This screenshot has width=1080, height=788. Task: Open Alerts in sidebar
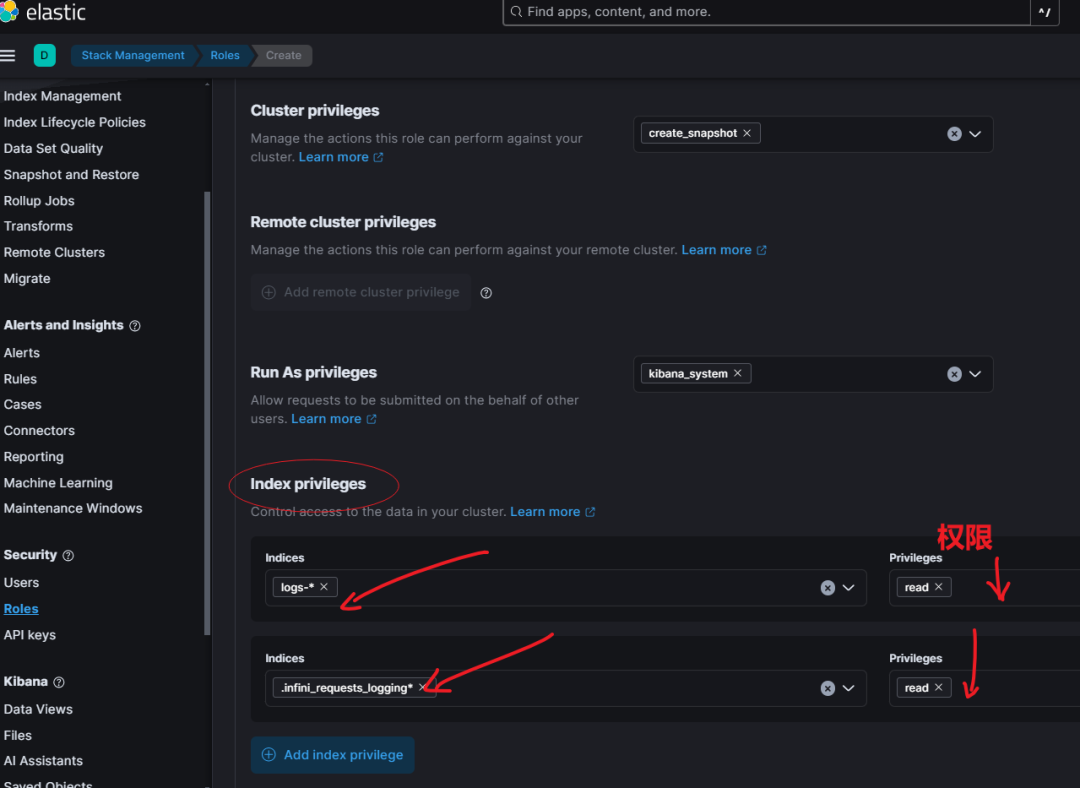pyautogui.click(x=21, y=353)
